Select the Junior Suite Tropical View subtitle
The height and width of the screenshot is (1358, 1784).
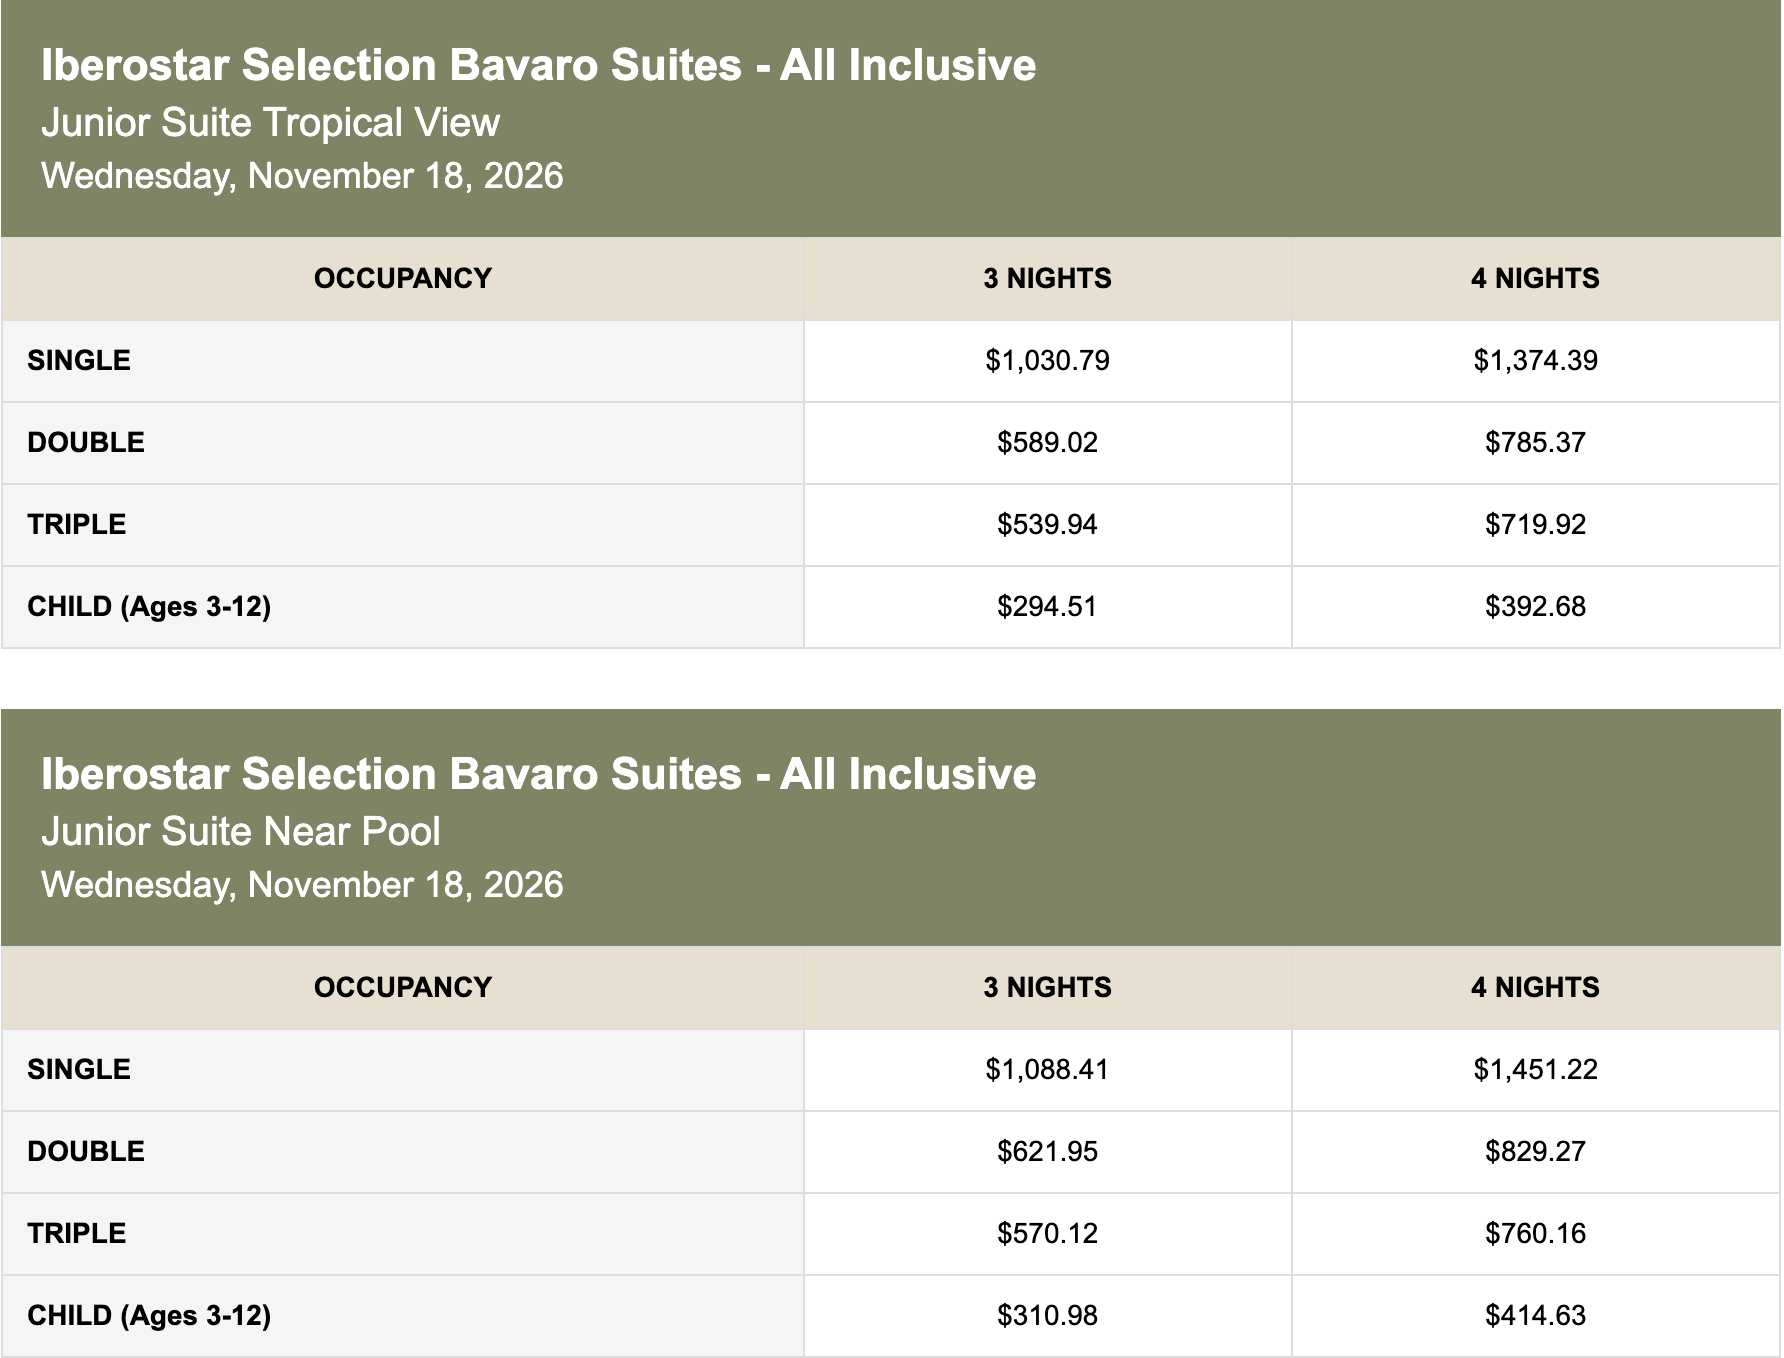[270, 123]
